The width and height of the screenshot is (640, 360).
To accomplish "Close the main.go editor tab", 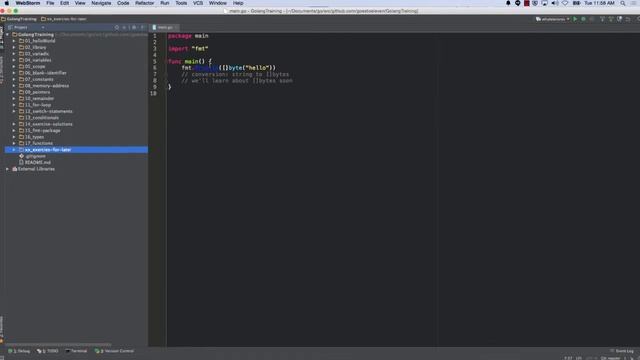I will click(x=176, y=27).
